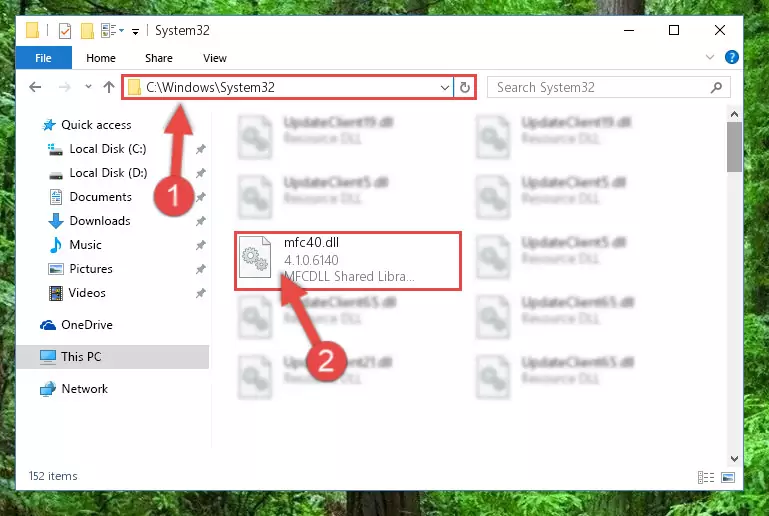
Task: Switch to Details view icon in status bar
Action: click(706, 477)
